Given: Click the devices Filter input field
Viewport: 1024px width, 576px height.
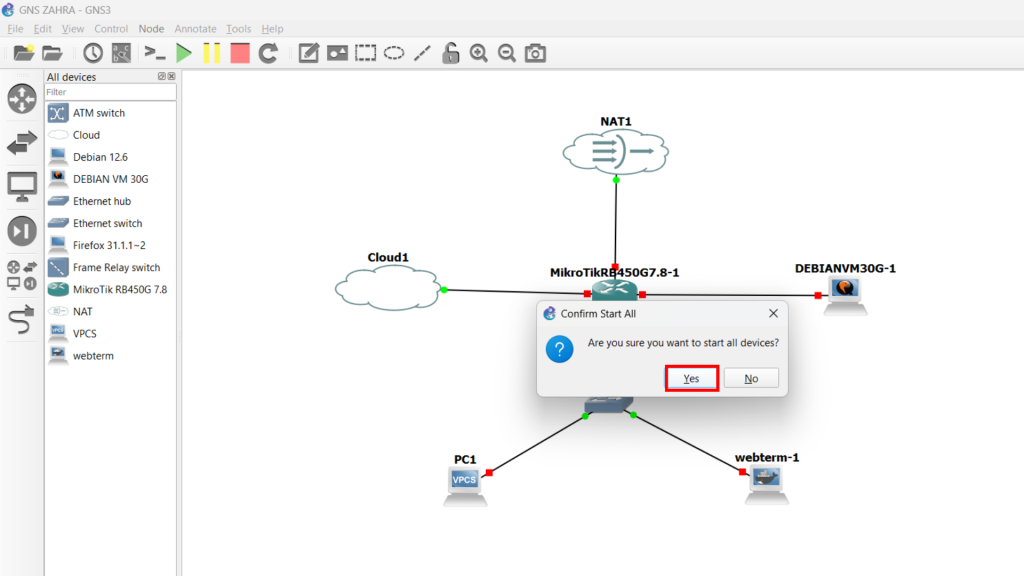Looking at the screenshot, I should click(110, 92).
